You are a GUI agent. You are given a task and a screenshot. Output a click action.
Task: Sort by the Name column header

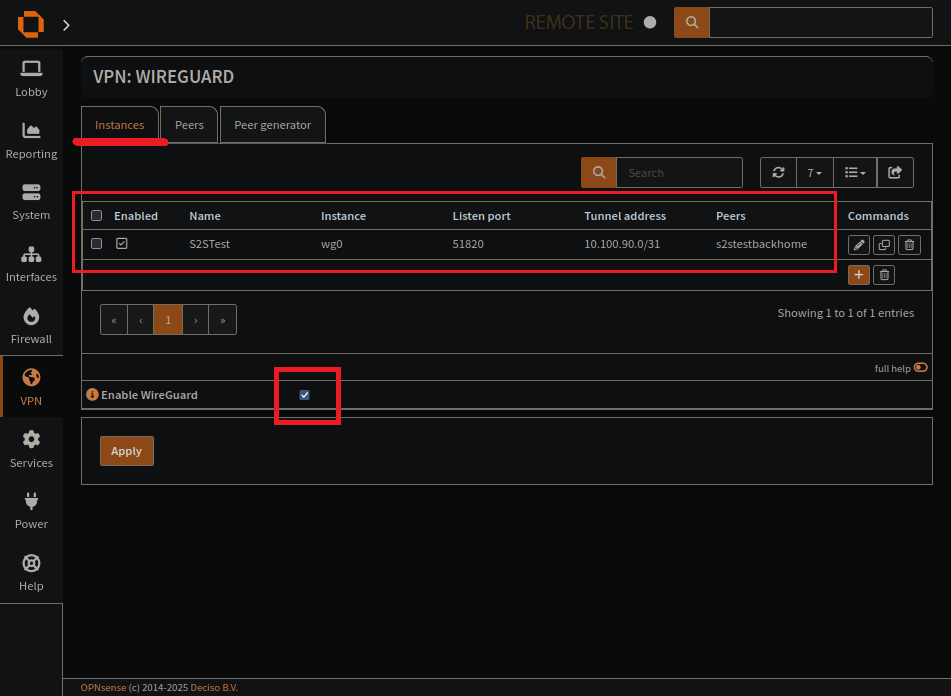(205, 216)
